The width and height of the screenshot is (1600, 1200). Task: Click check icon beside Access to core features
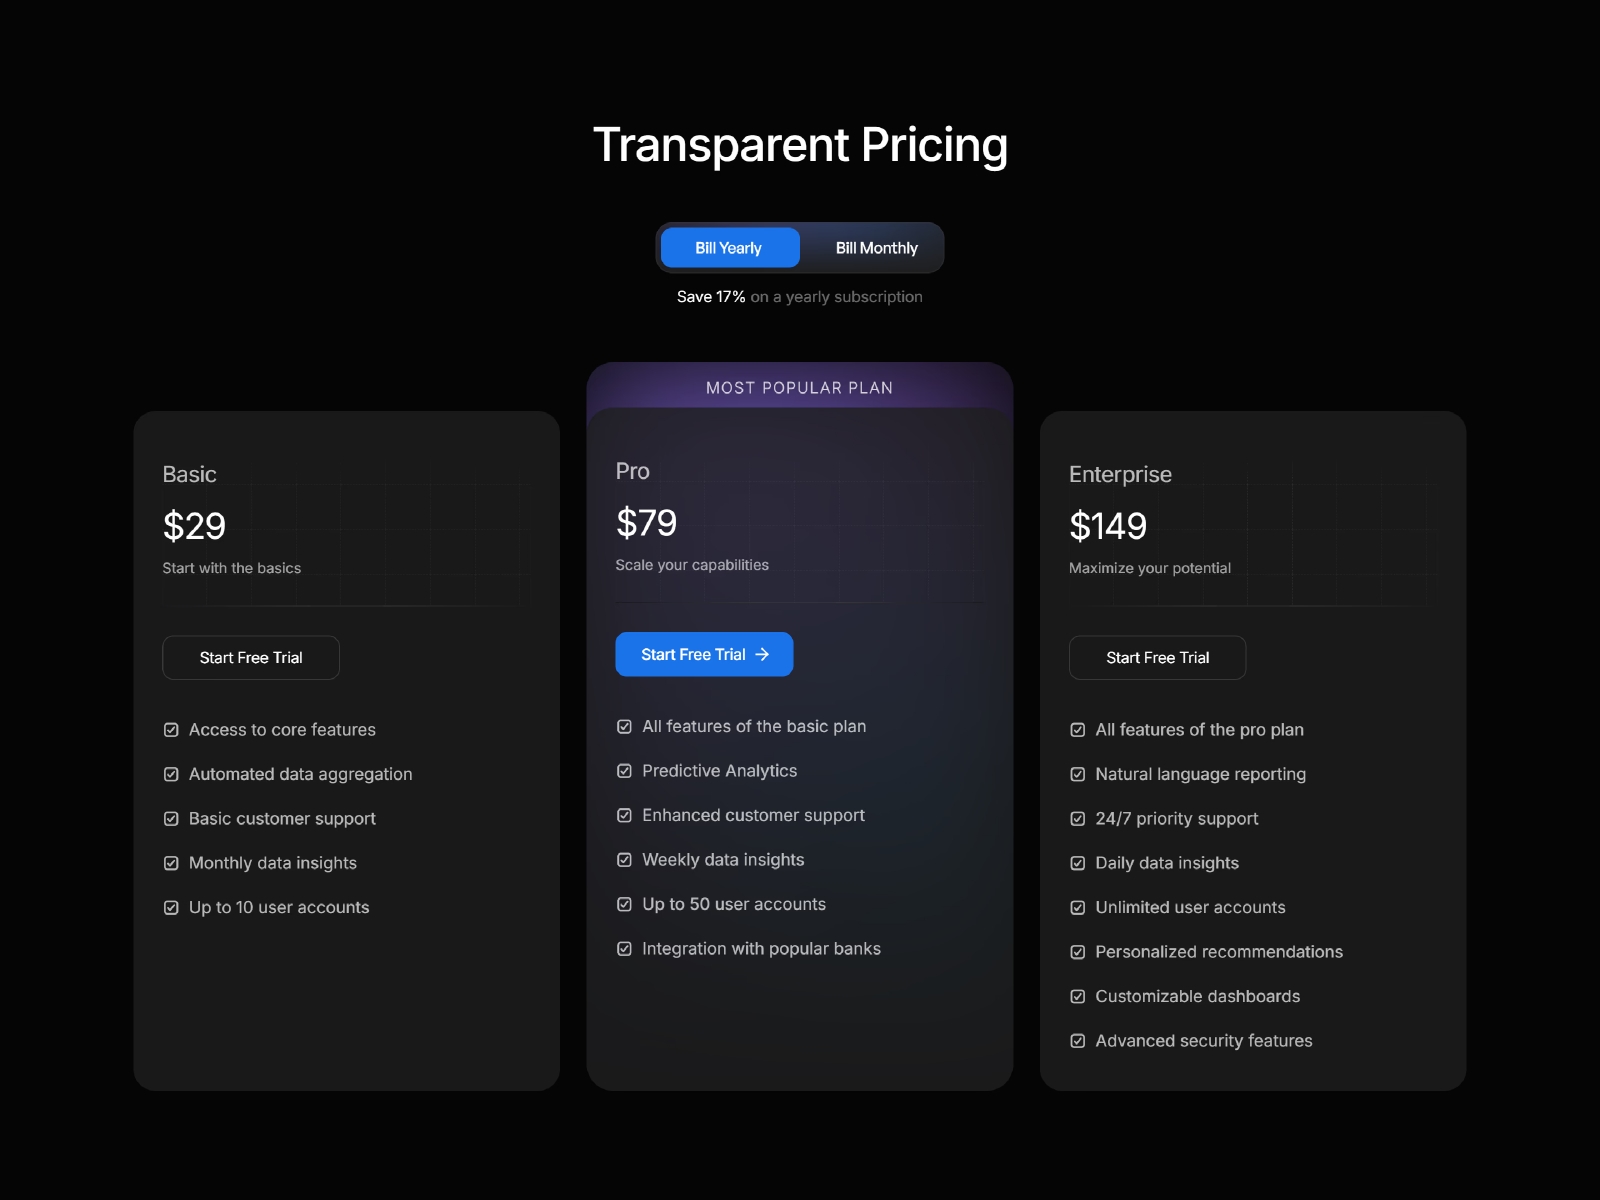(171, 730)
